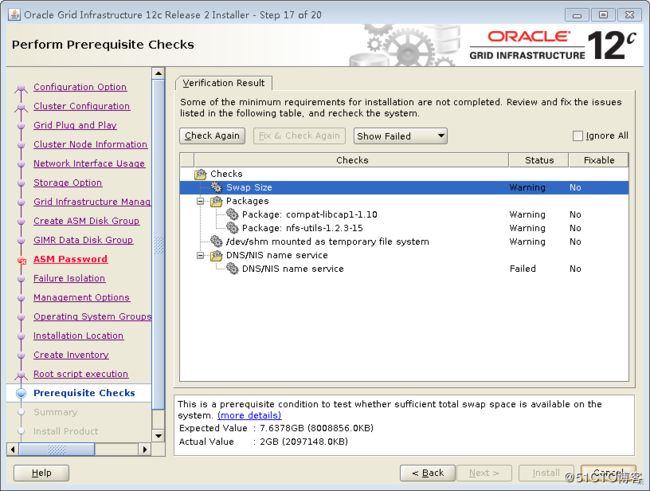Screen dimensions: 650x491
Task: Click the sidebar horizontal scrollbar thumb
Action: 57,449
